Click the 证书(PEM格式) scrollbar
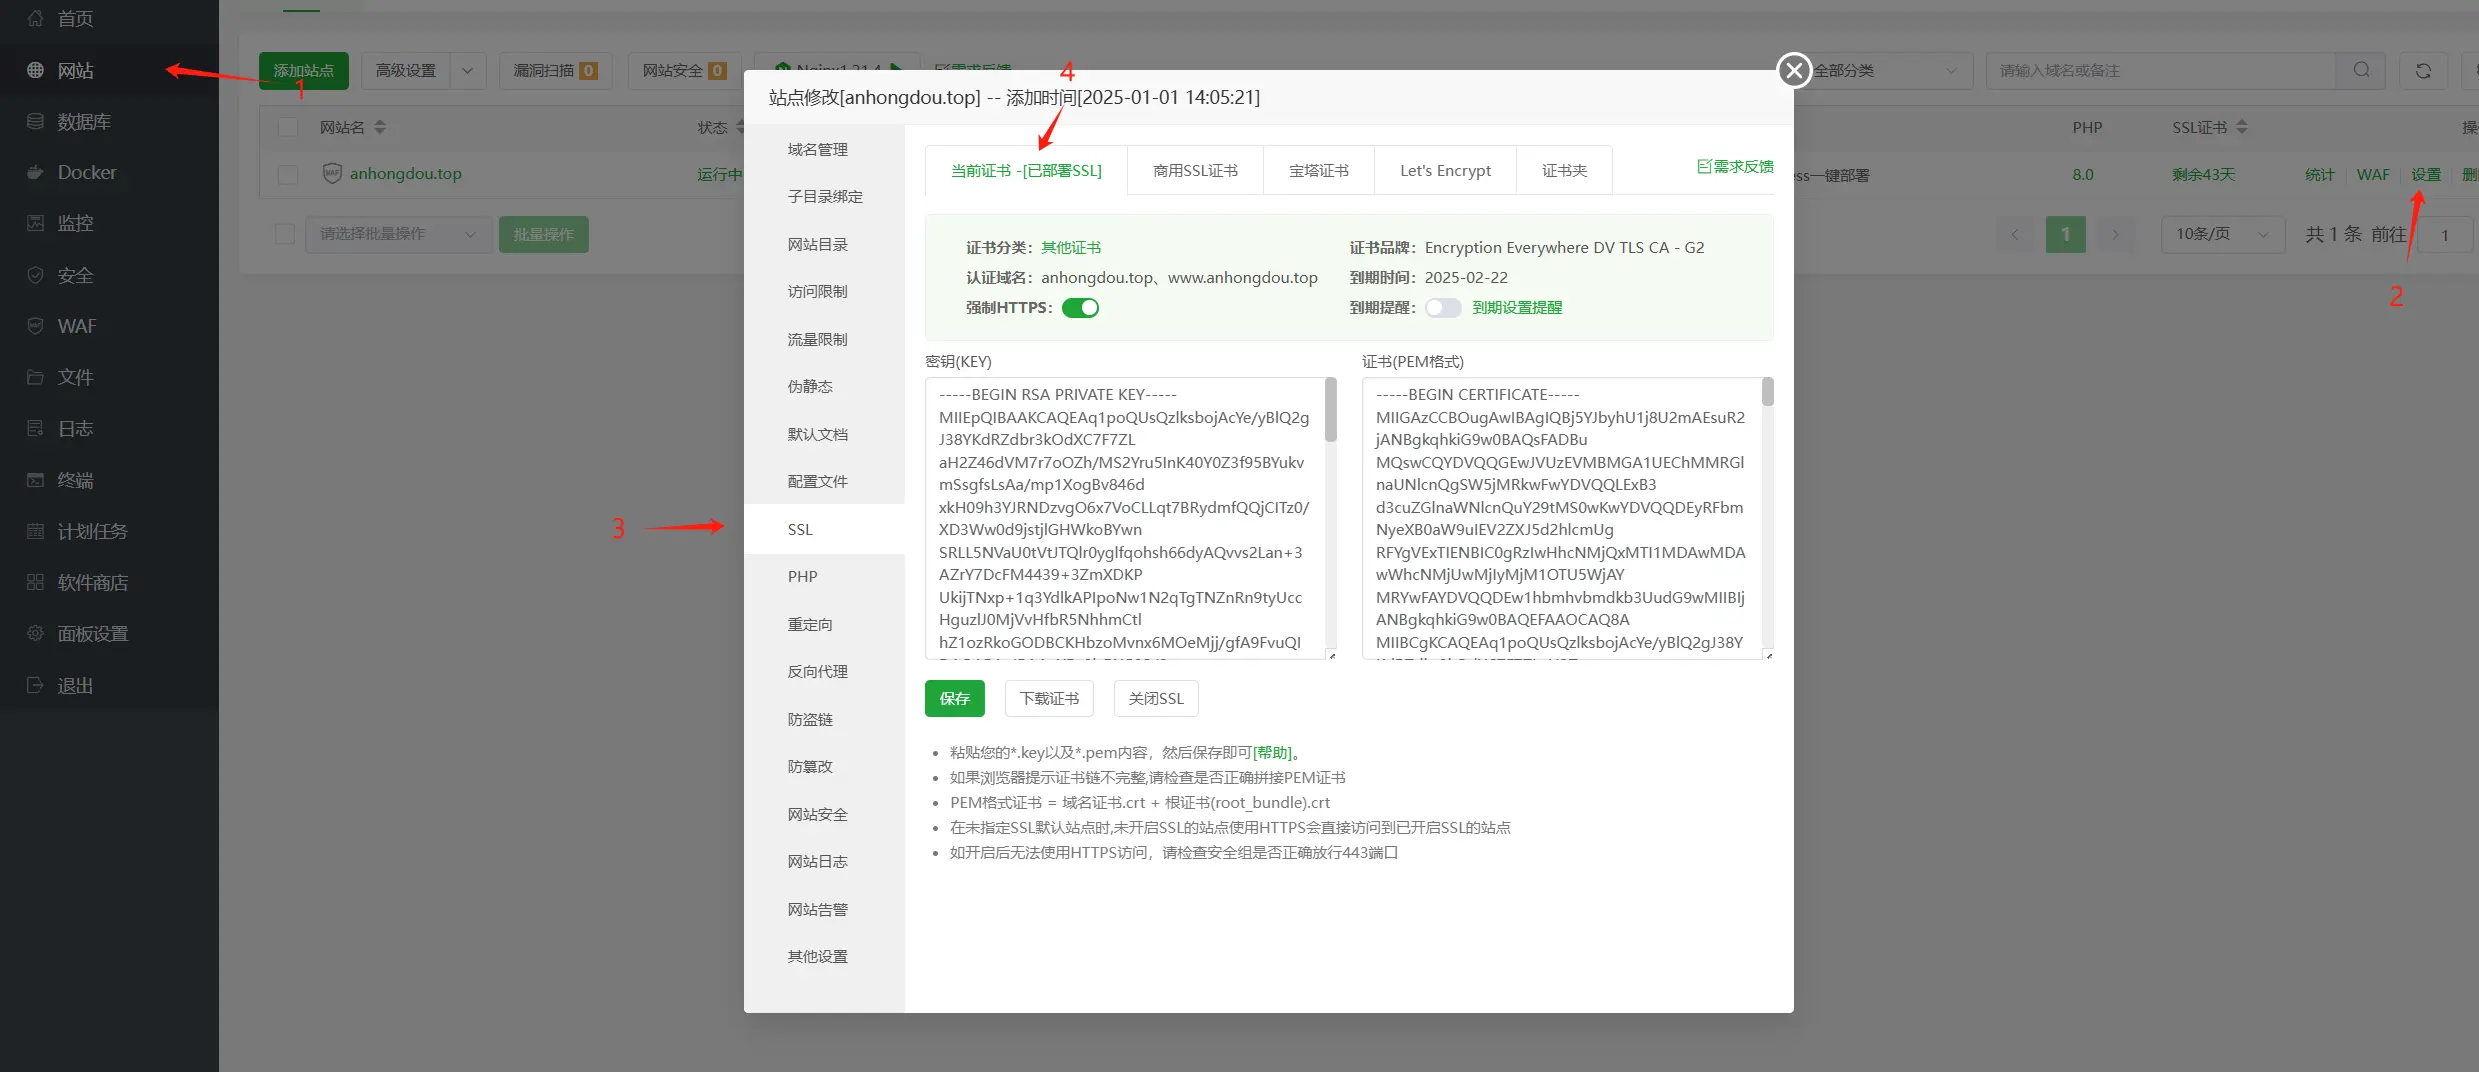The image size is (2479, 1072). point(1768,392)
